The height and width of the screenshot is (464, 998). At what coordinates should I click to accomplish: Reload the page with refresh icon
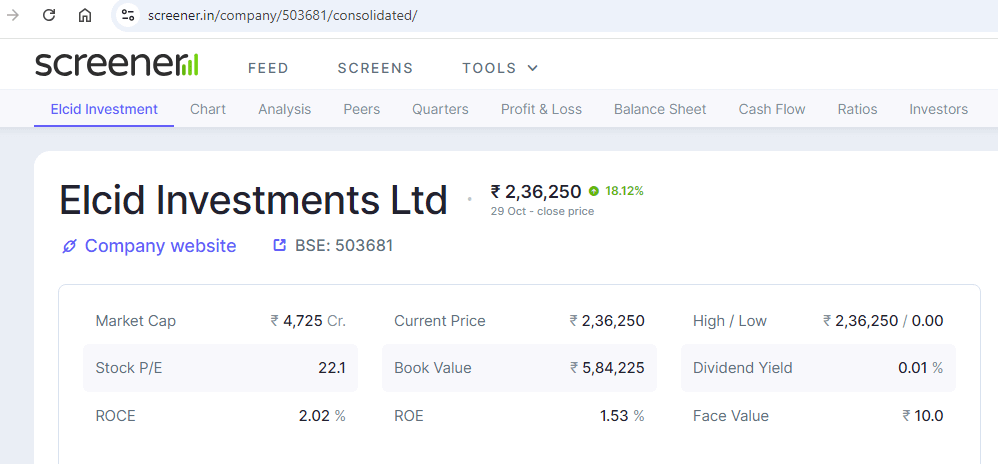pos(48,15)
